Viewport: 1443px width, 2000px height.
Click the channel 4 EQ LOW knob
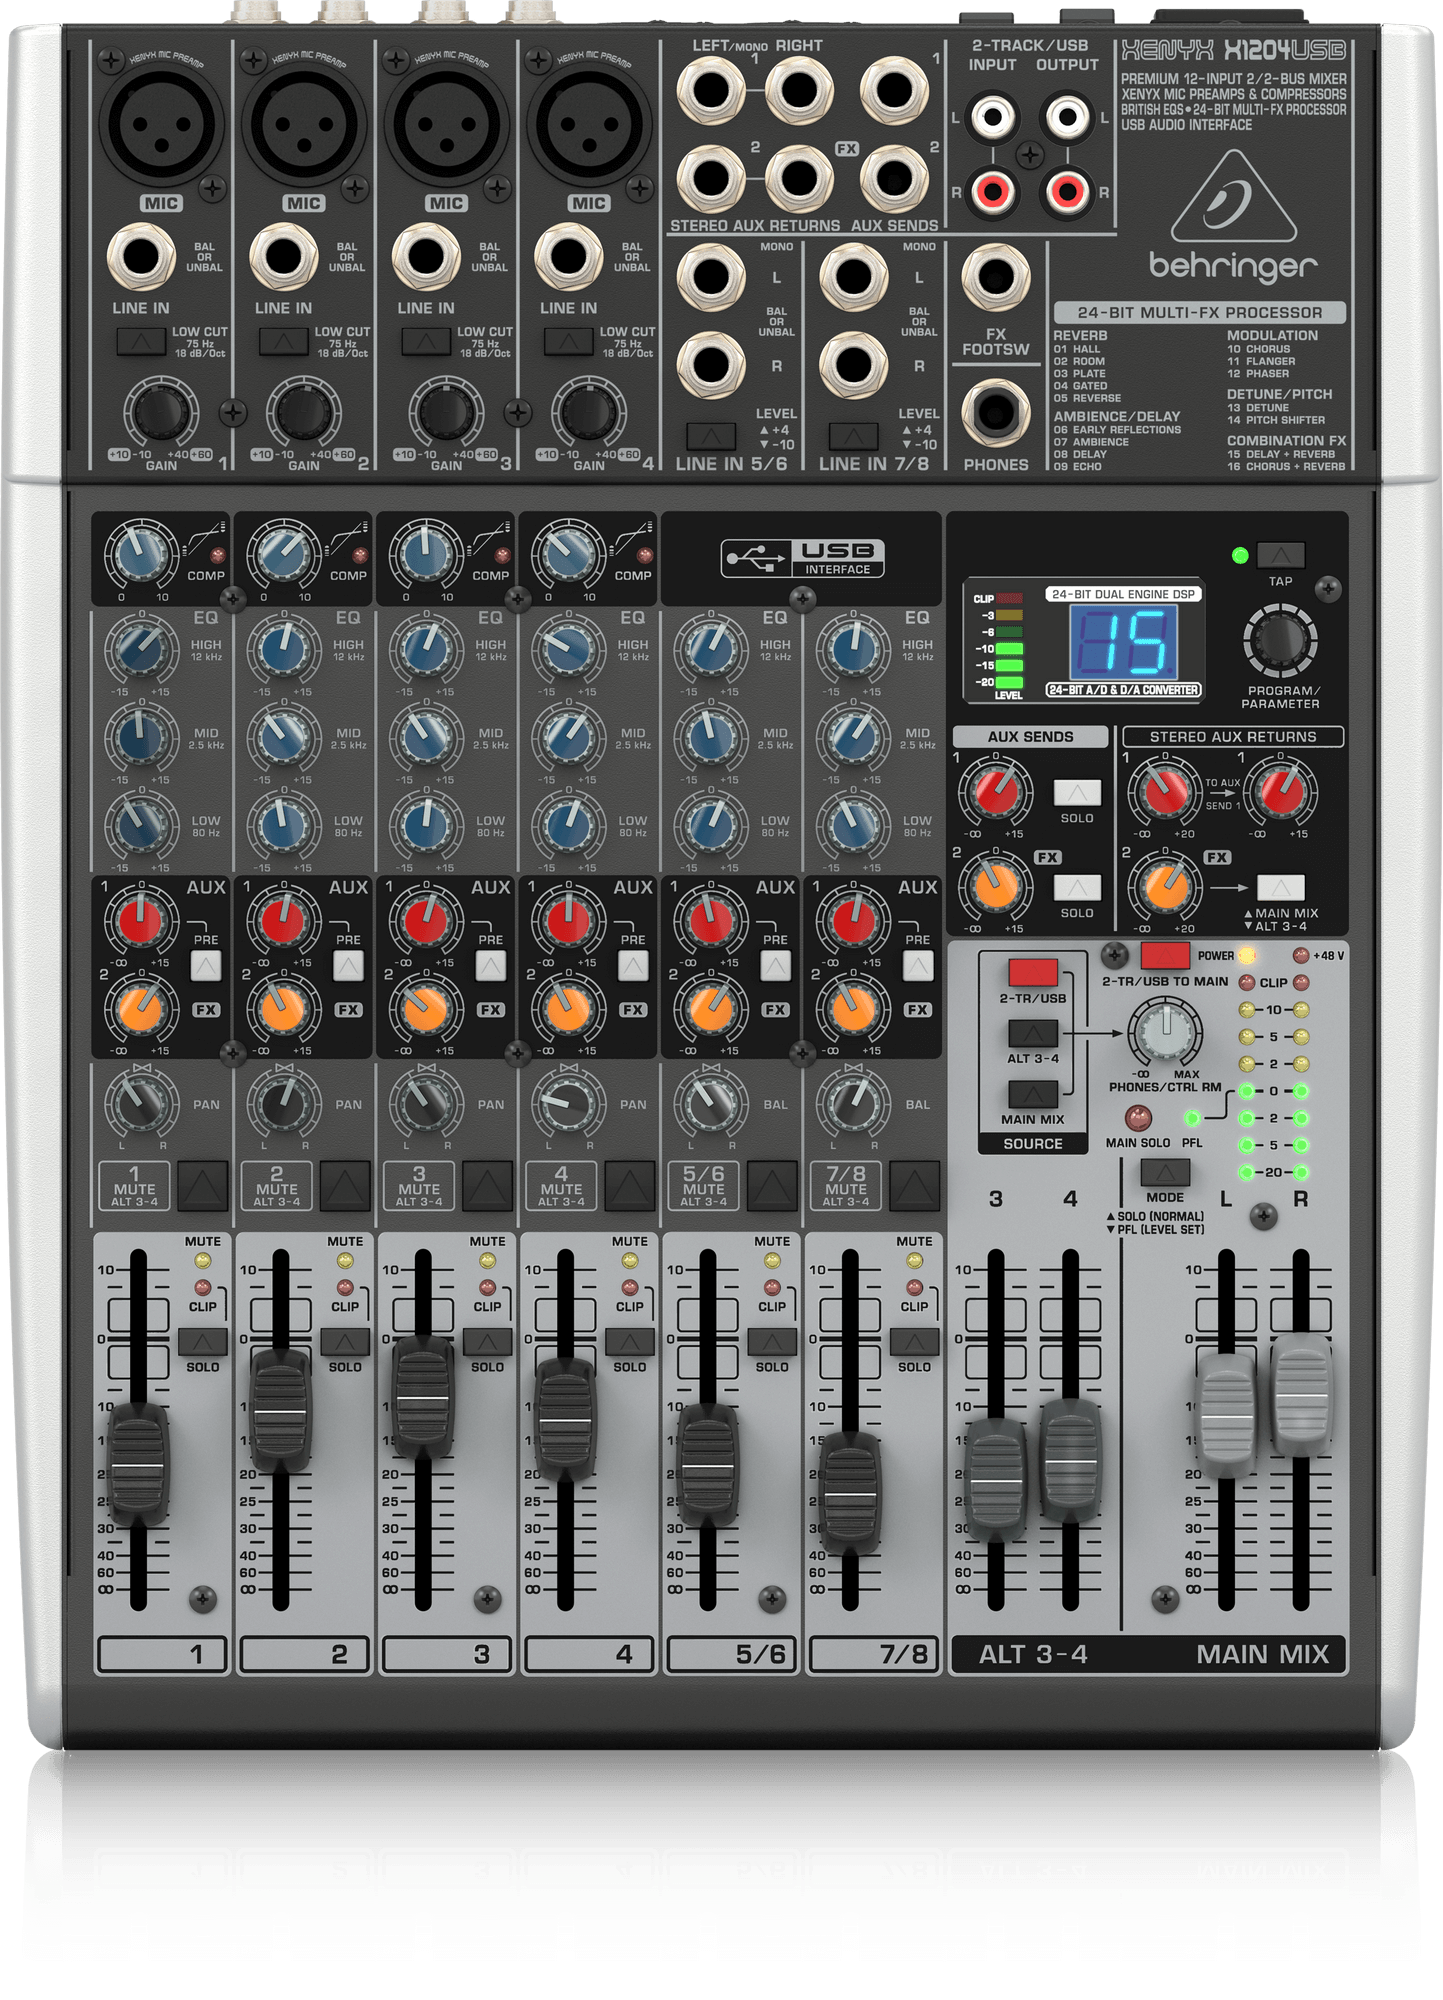coord(568,824)
